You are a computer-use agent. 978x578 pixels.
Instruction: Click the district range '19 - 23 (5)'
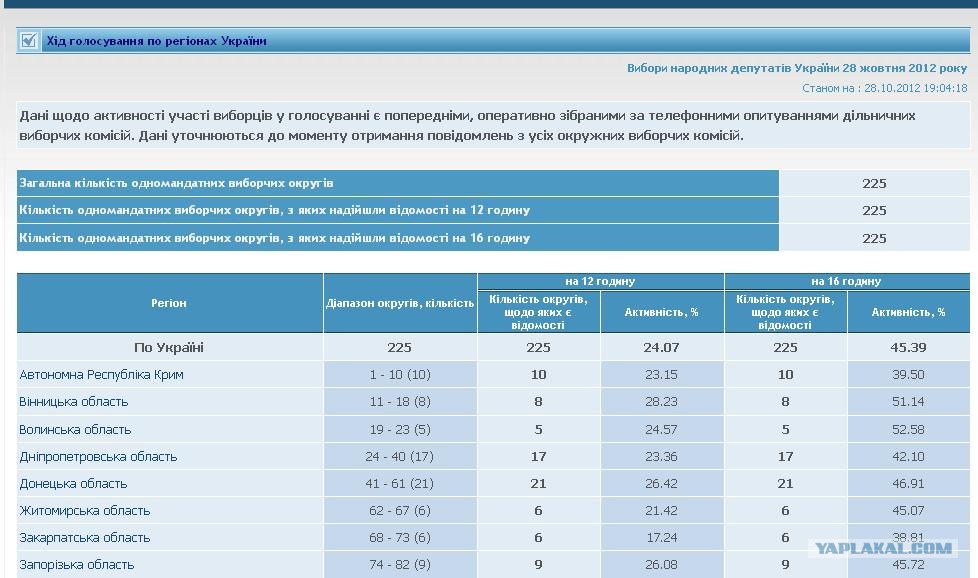click(400, 430)
